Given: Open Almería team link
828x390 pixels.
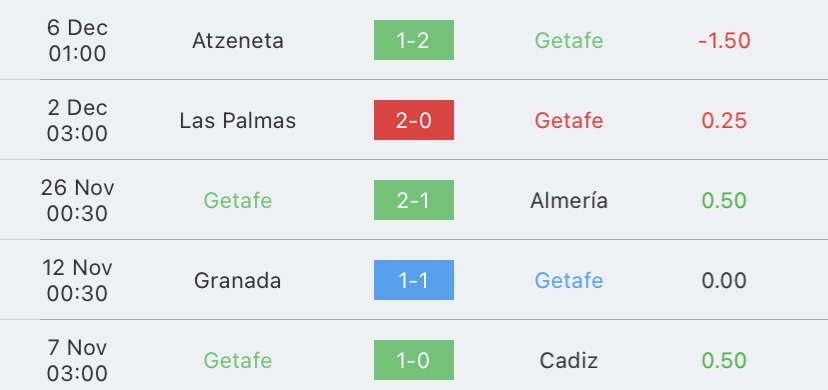Looking at the screenshot, I should click(x=569, y=200).
